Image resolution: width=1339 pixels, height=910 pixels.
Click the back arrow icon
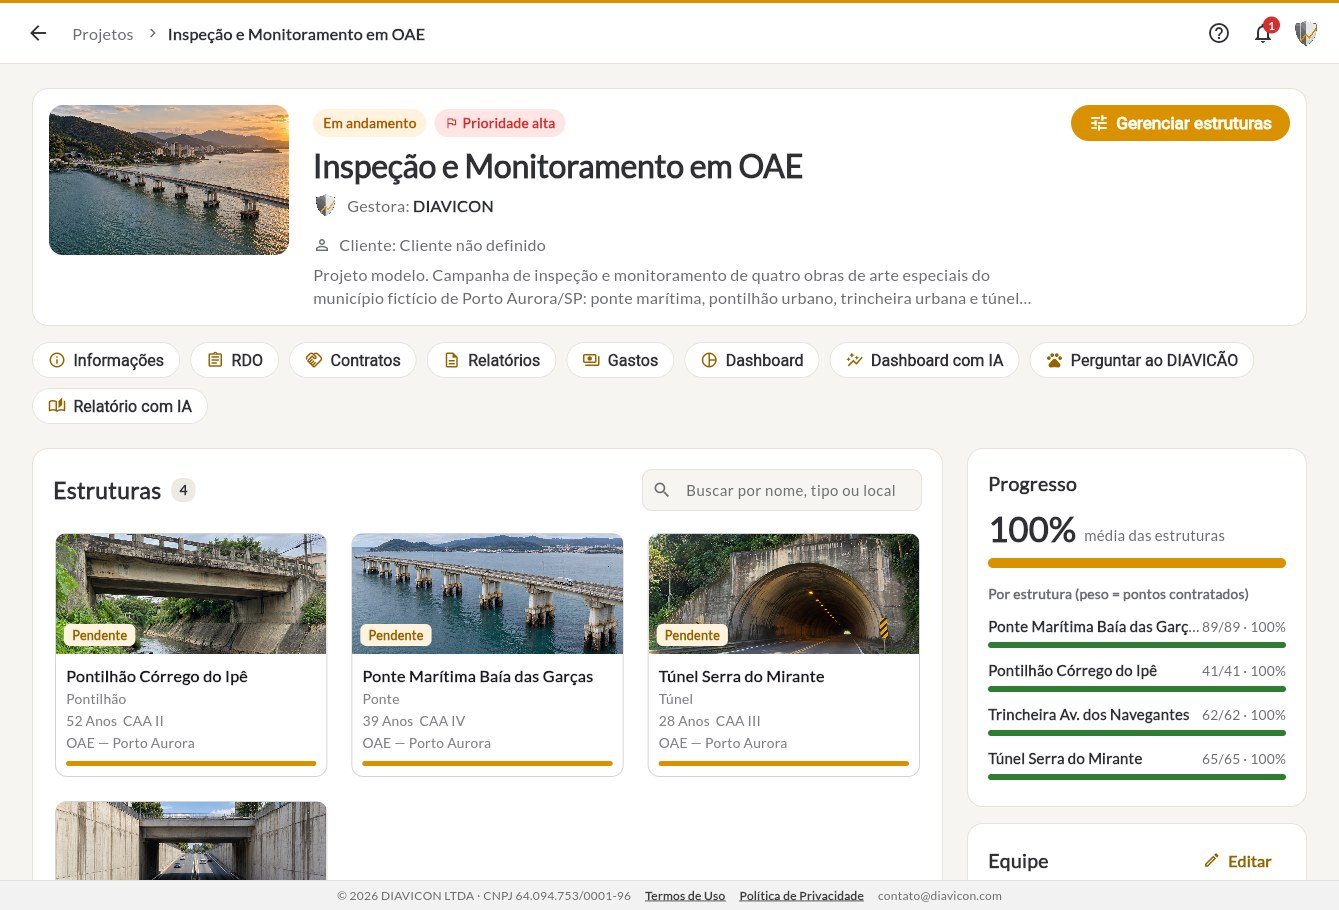[38, 33]
